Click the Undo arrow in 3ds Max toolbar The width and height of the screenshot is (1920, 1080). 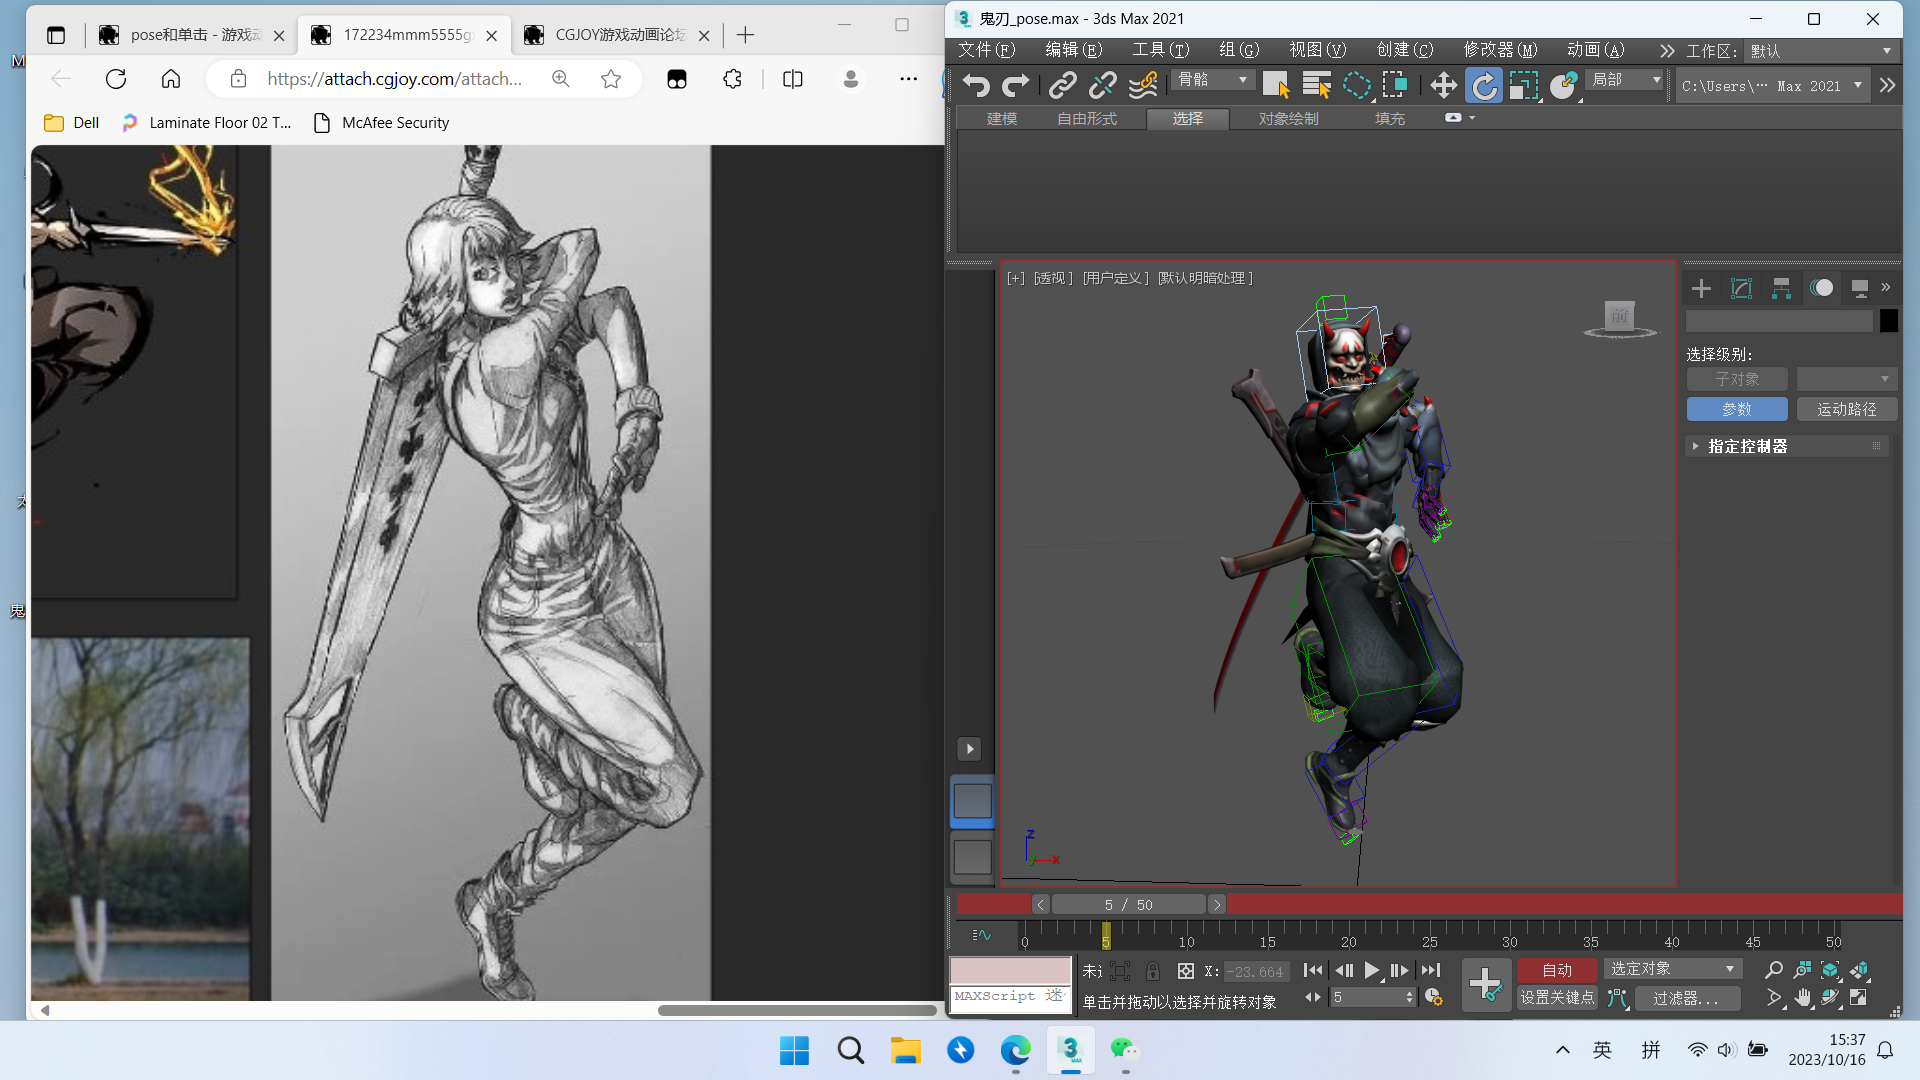pyautogui.click(x=976, y=86)
